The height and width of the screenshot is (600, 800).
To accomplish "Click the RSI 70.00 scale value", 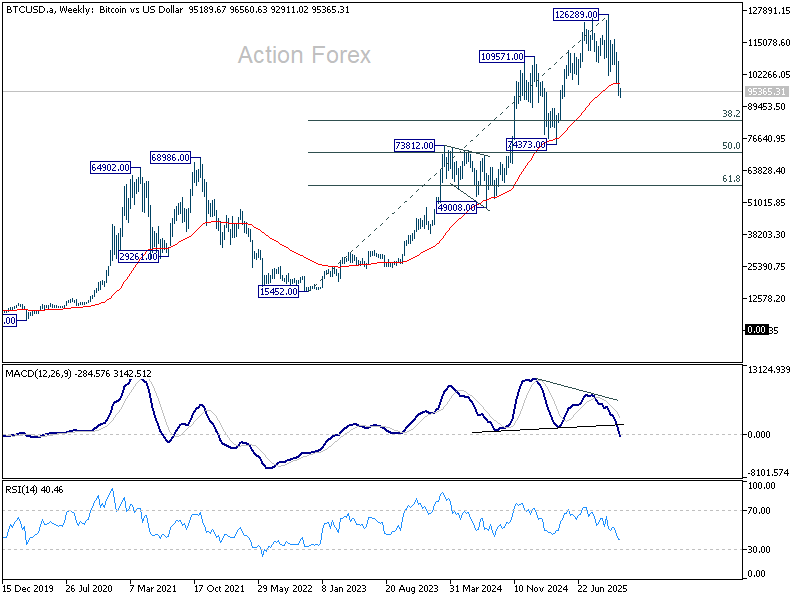I will point(759,511).
